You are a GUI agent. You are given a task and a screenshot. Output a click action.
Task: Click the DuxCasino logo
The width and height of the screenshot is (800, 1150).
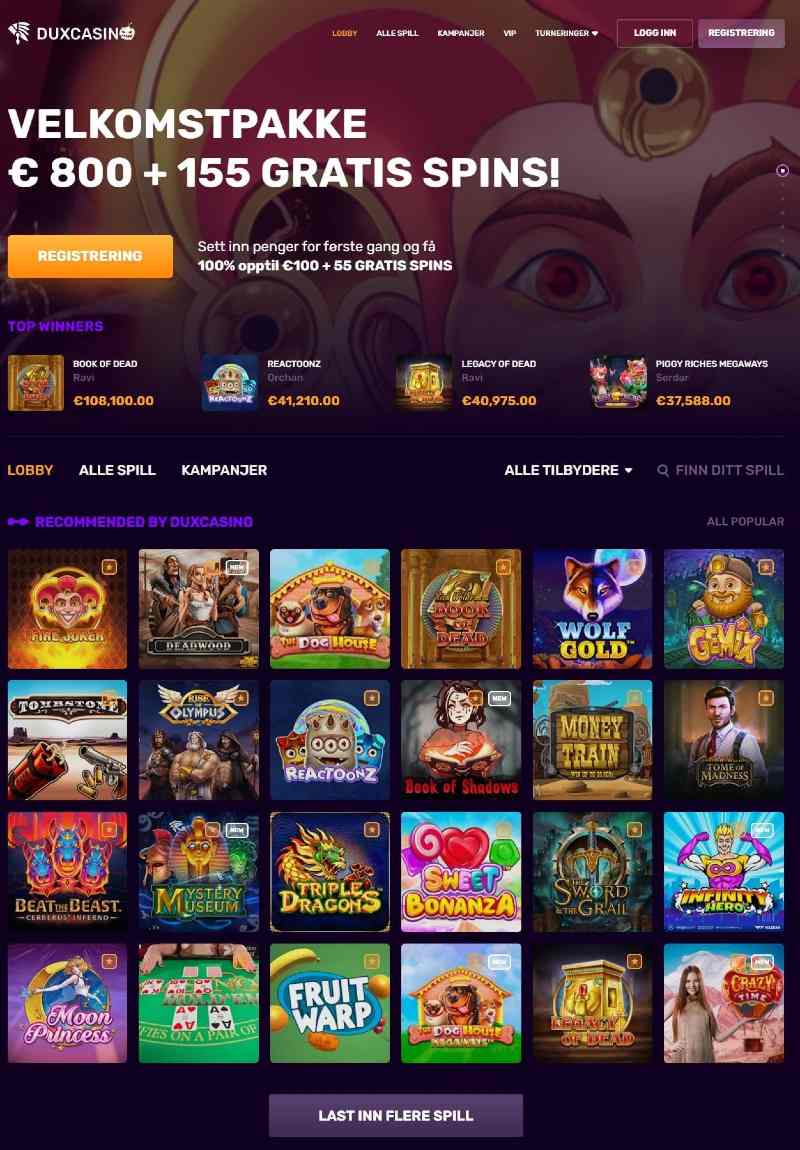72,33
